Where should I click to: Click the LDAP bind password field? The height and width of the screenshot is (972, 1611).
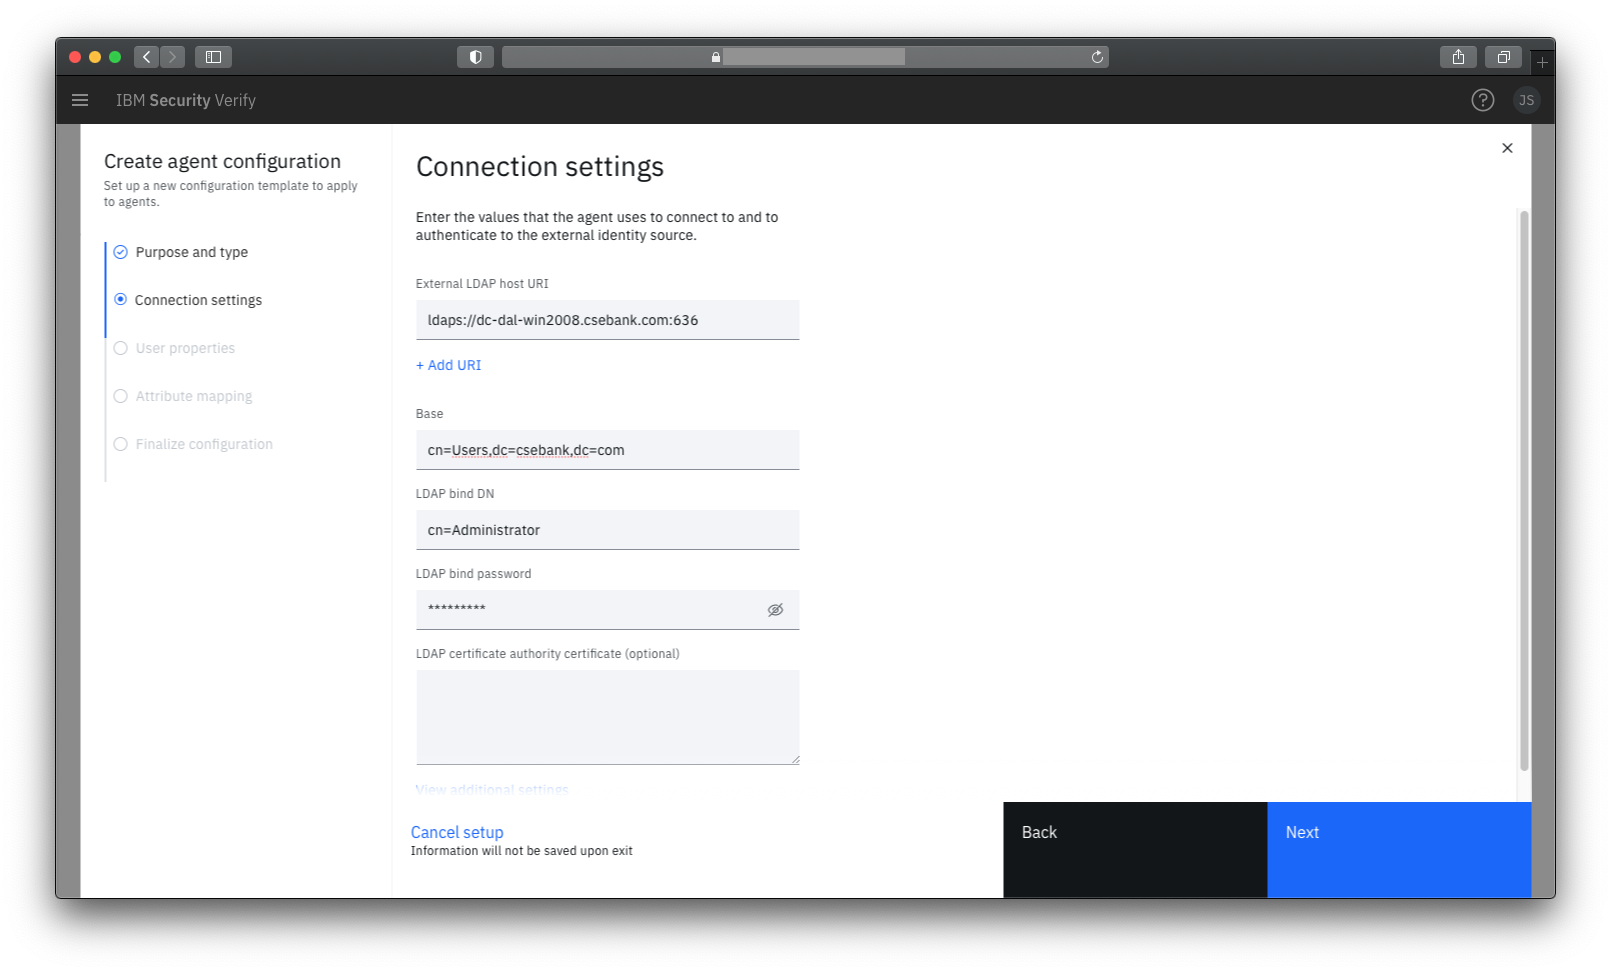pos(607,610)
